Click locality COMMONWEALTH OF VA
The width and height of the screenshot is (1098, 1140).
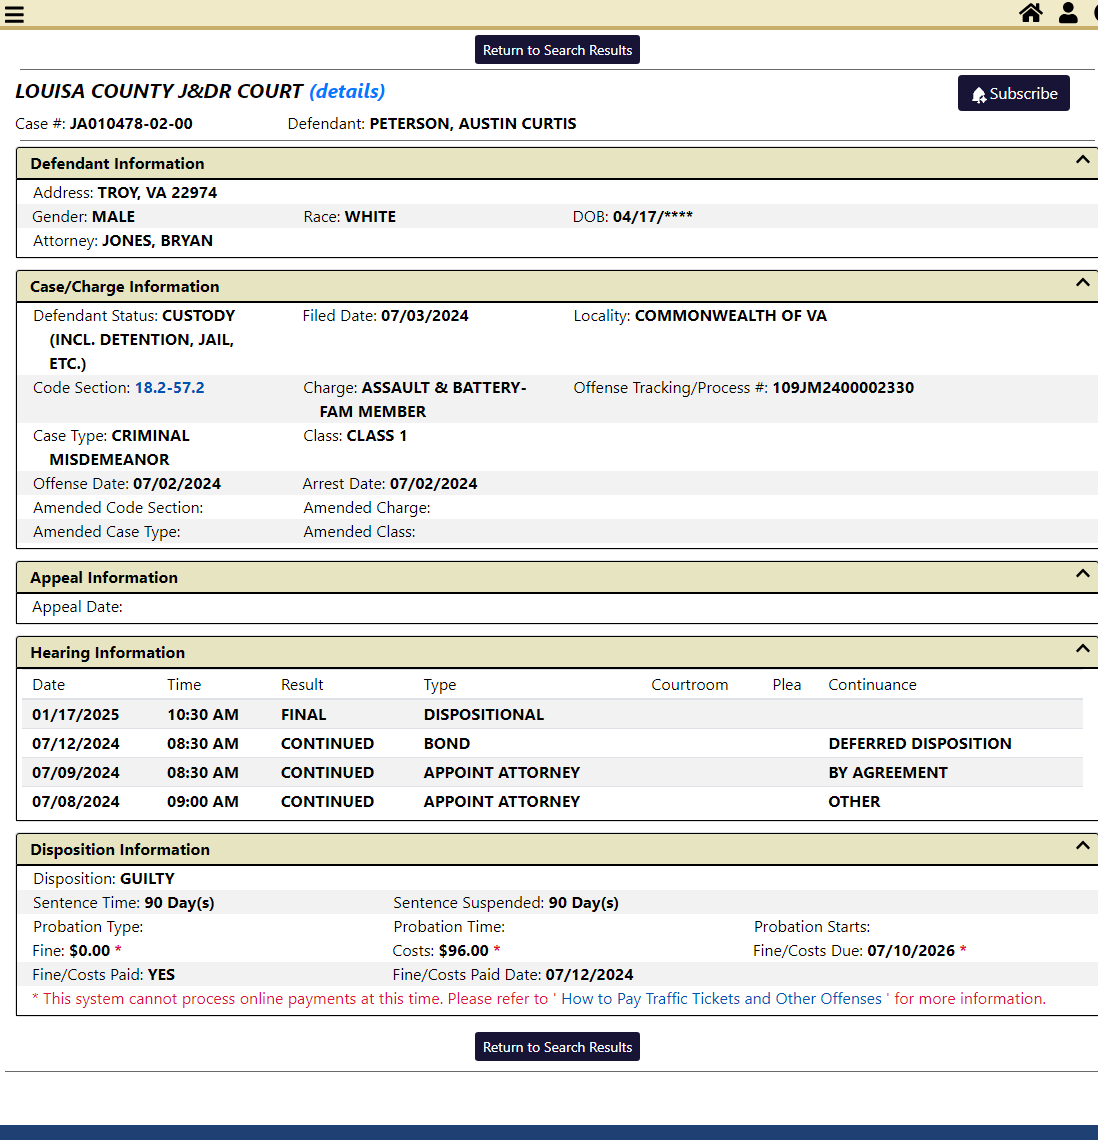731,316
